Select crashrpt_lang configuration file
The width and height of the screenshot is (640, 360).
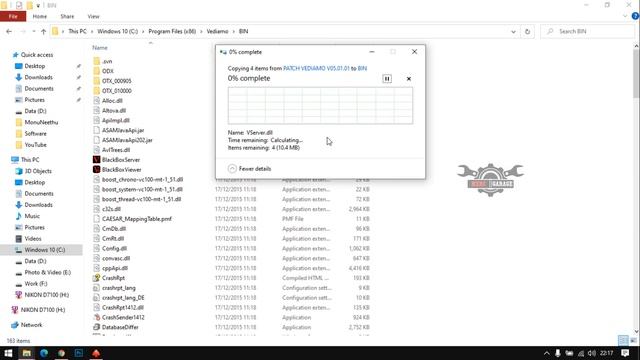pyautogui.click(x=118, y=288)
